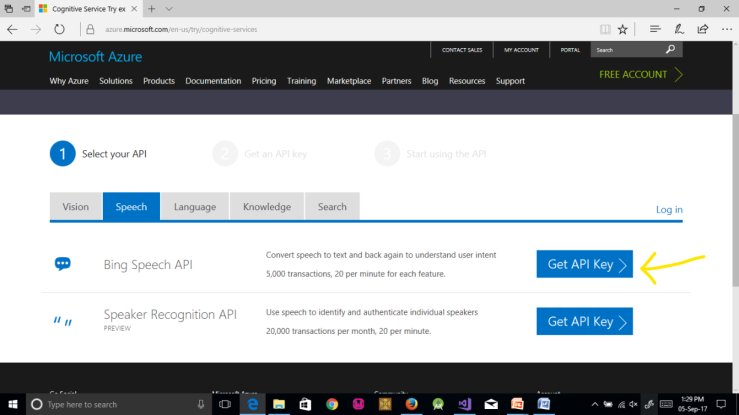
Task: Open new tab with plus button
Action: (152, 8)
